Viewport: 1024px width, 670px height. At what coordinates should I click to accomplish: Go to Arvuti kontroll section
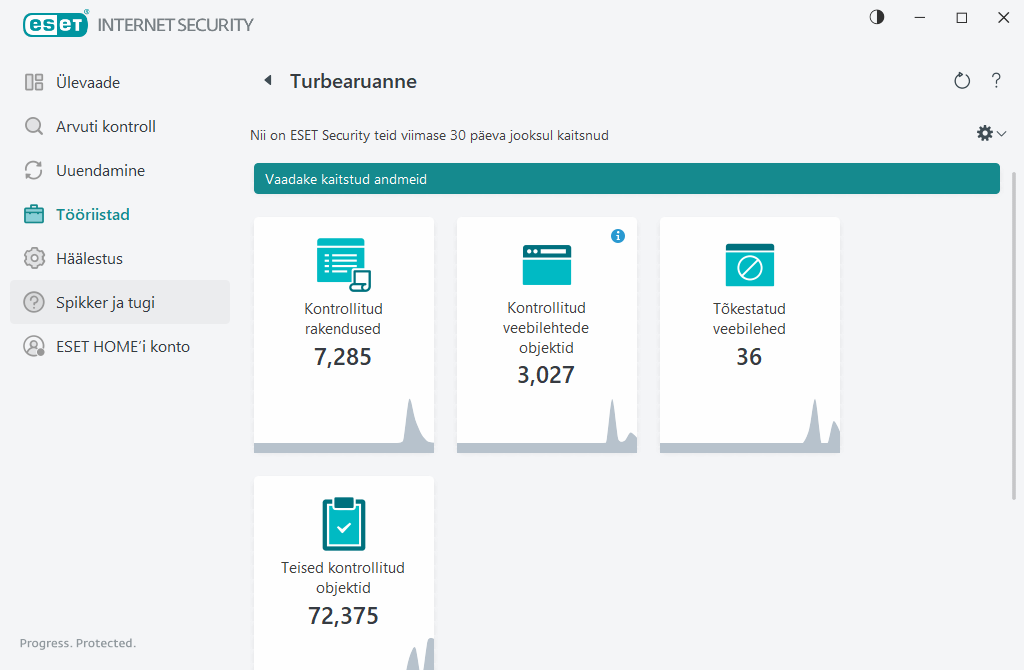(x=105, y=127)
